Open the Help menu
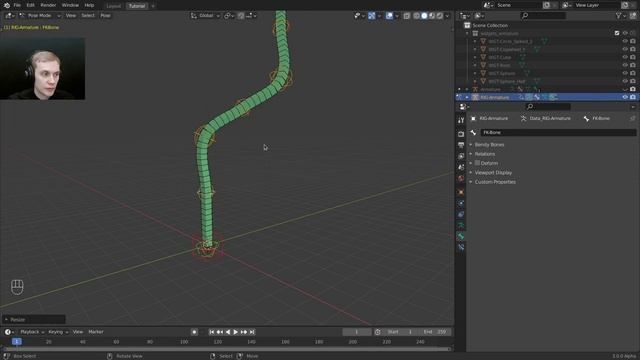This screenshot has height=360, width=640. click(x=89, y=5)
